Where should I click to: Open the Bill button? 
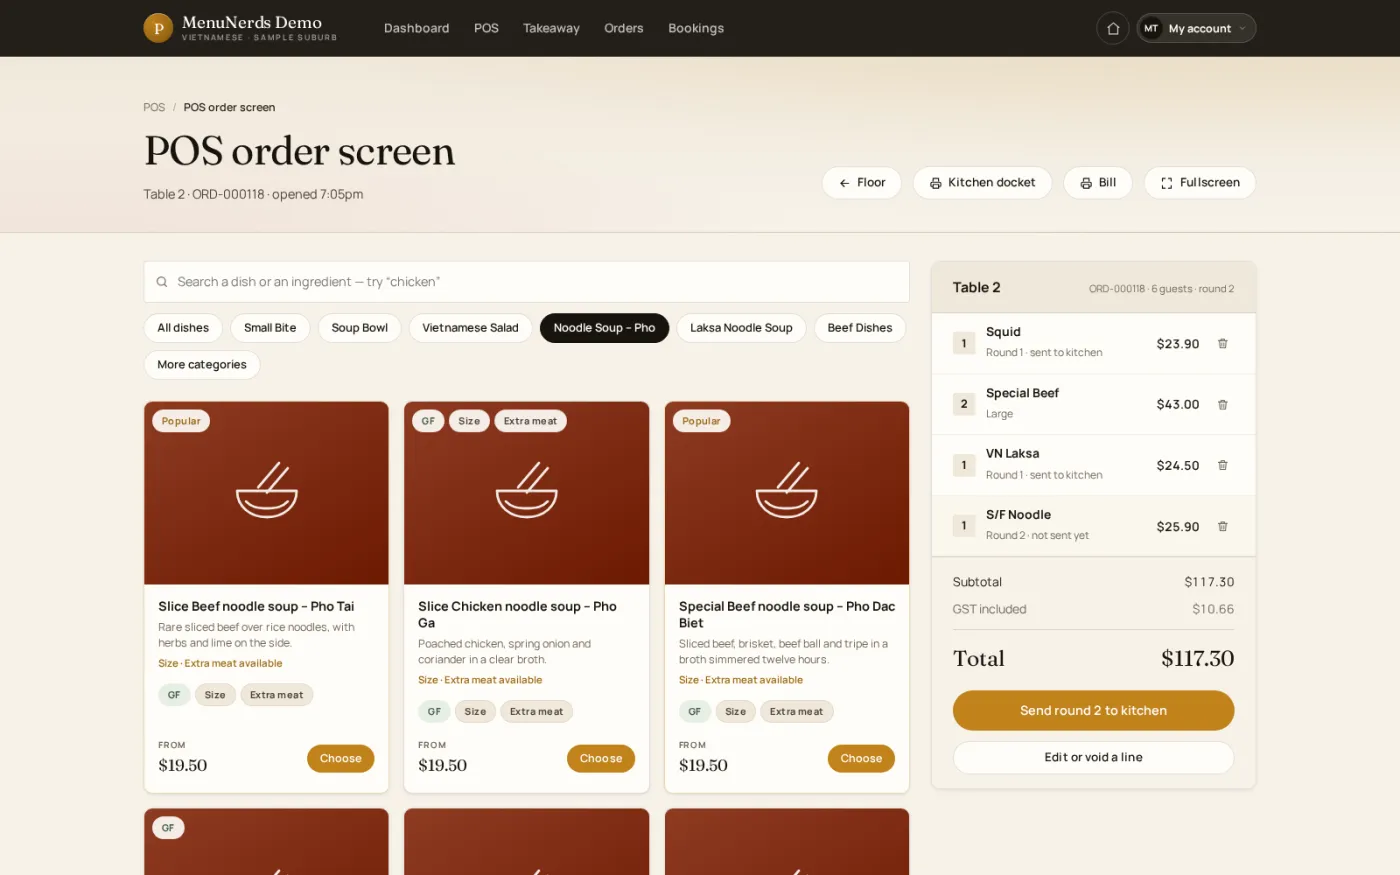tap(1098, 183)
